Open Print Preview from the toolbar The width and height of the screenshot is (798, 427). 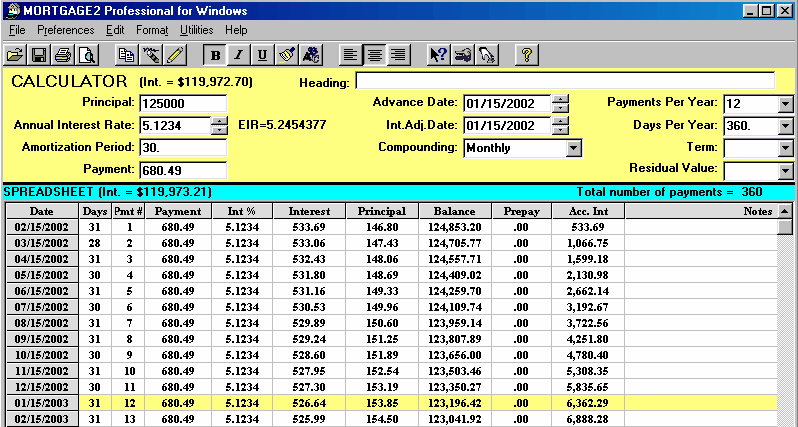point(87,55)
